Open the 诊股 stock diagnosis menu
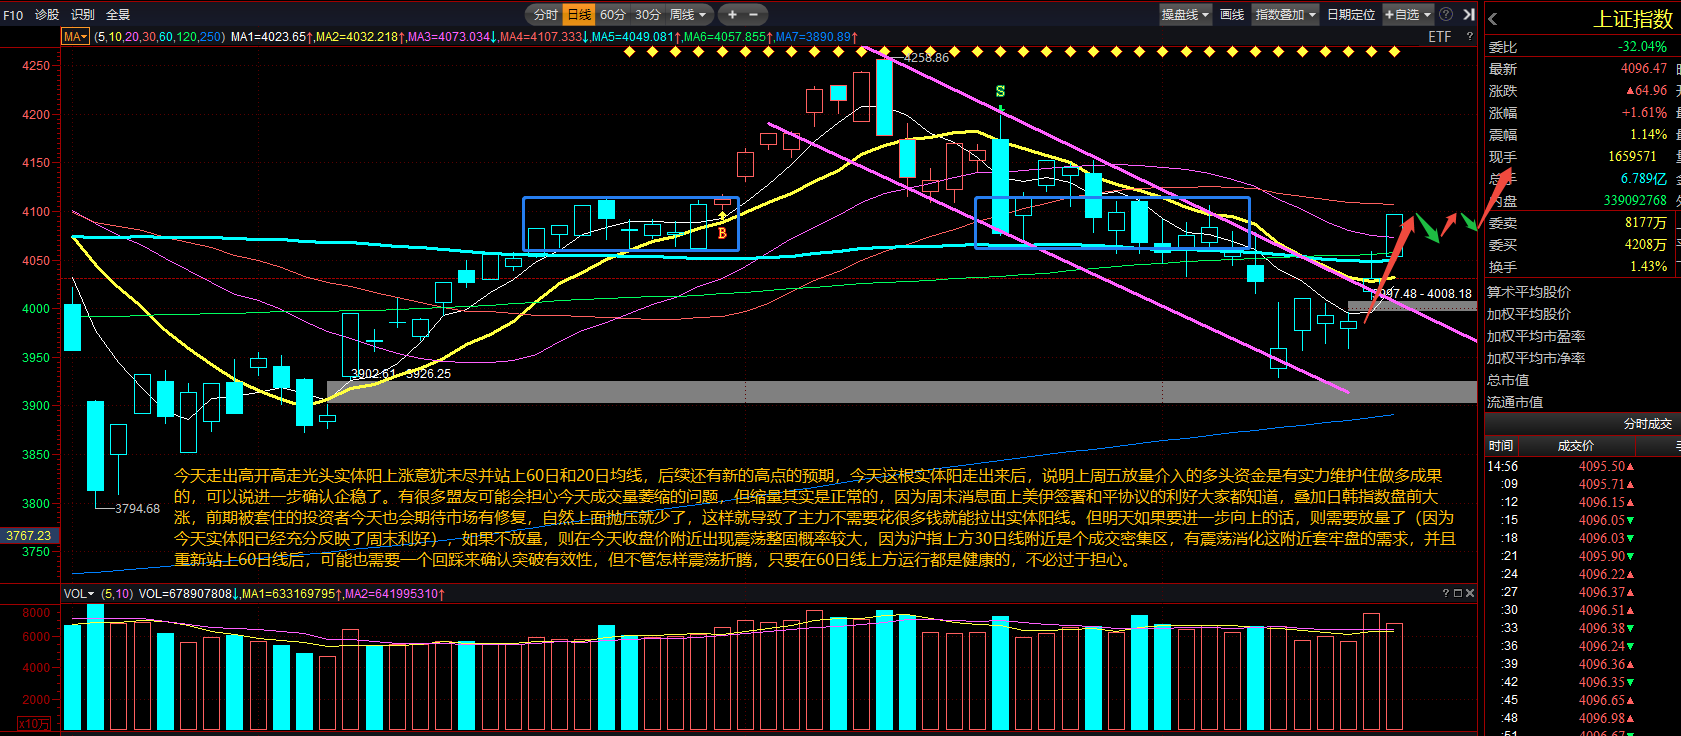Screen dimensions: 1681x736 [x=47, y=14]
